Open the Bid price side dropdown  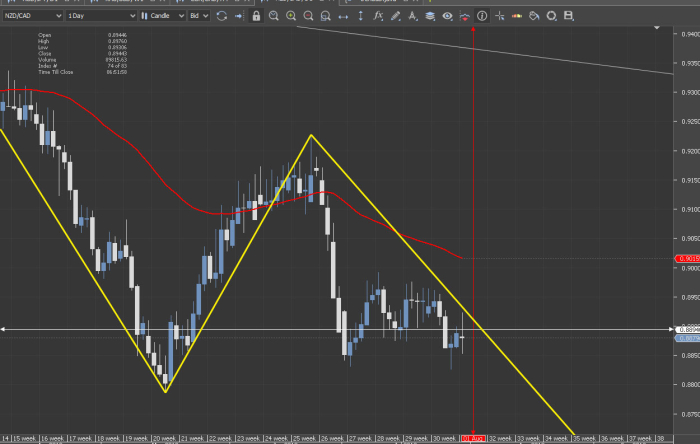point(199,16)
